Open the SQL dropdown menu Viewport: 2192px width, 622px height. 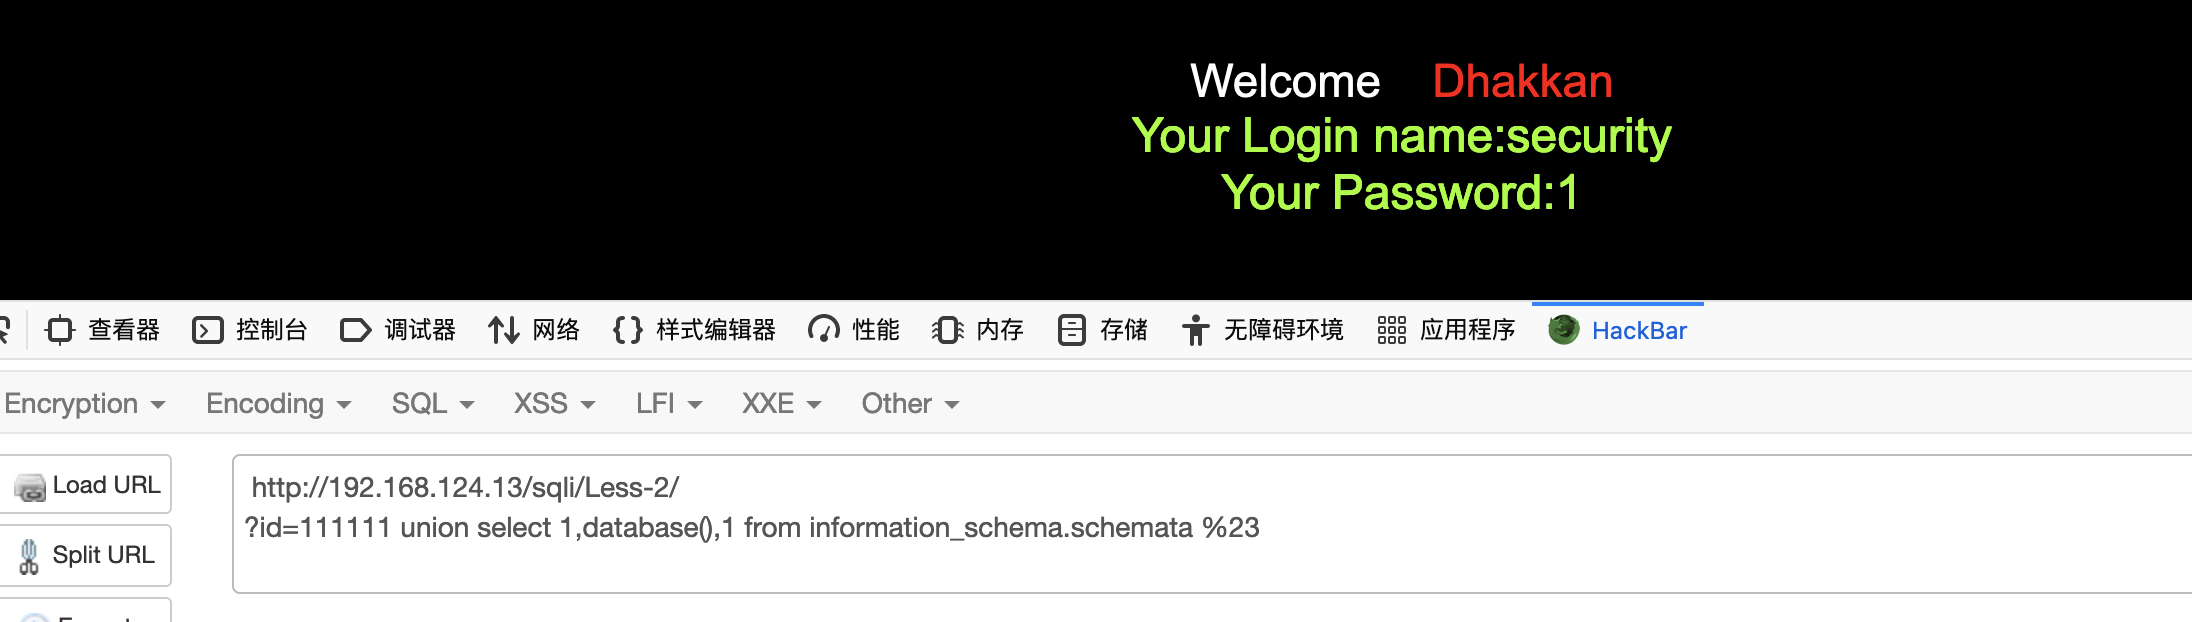(x=432, y=404)
